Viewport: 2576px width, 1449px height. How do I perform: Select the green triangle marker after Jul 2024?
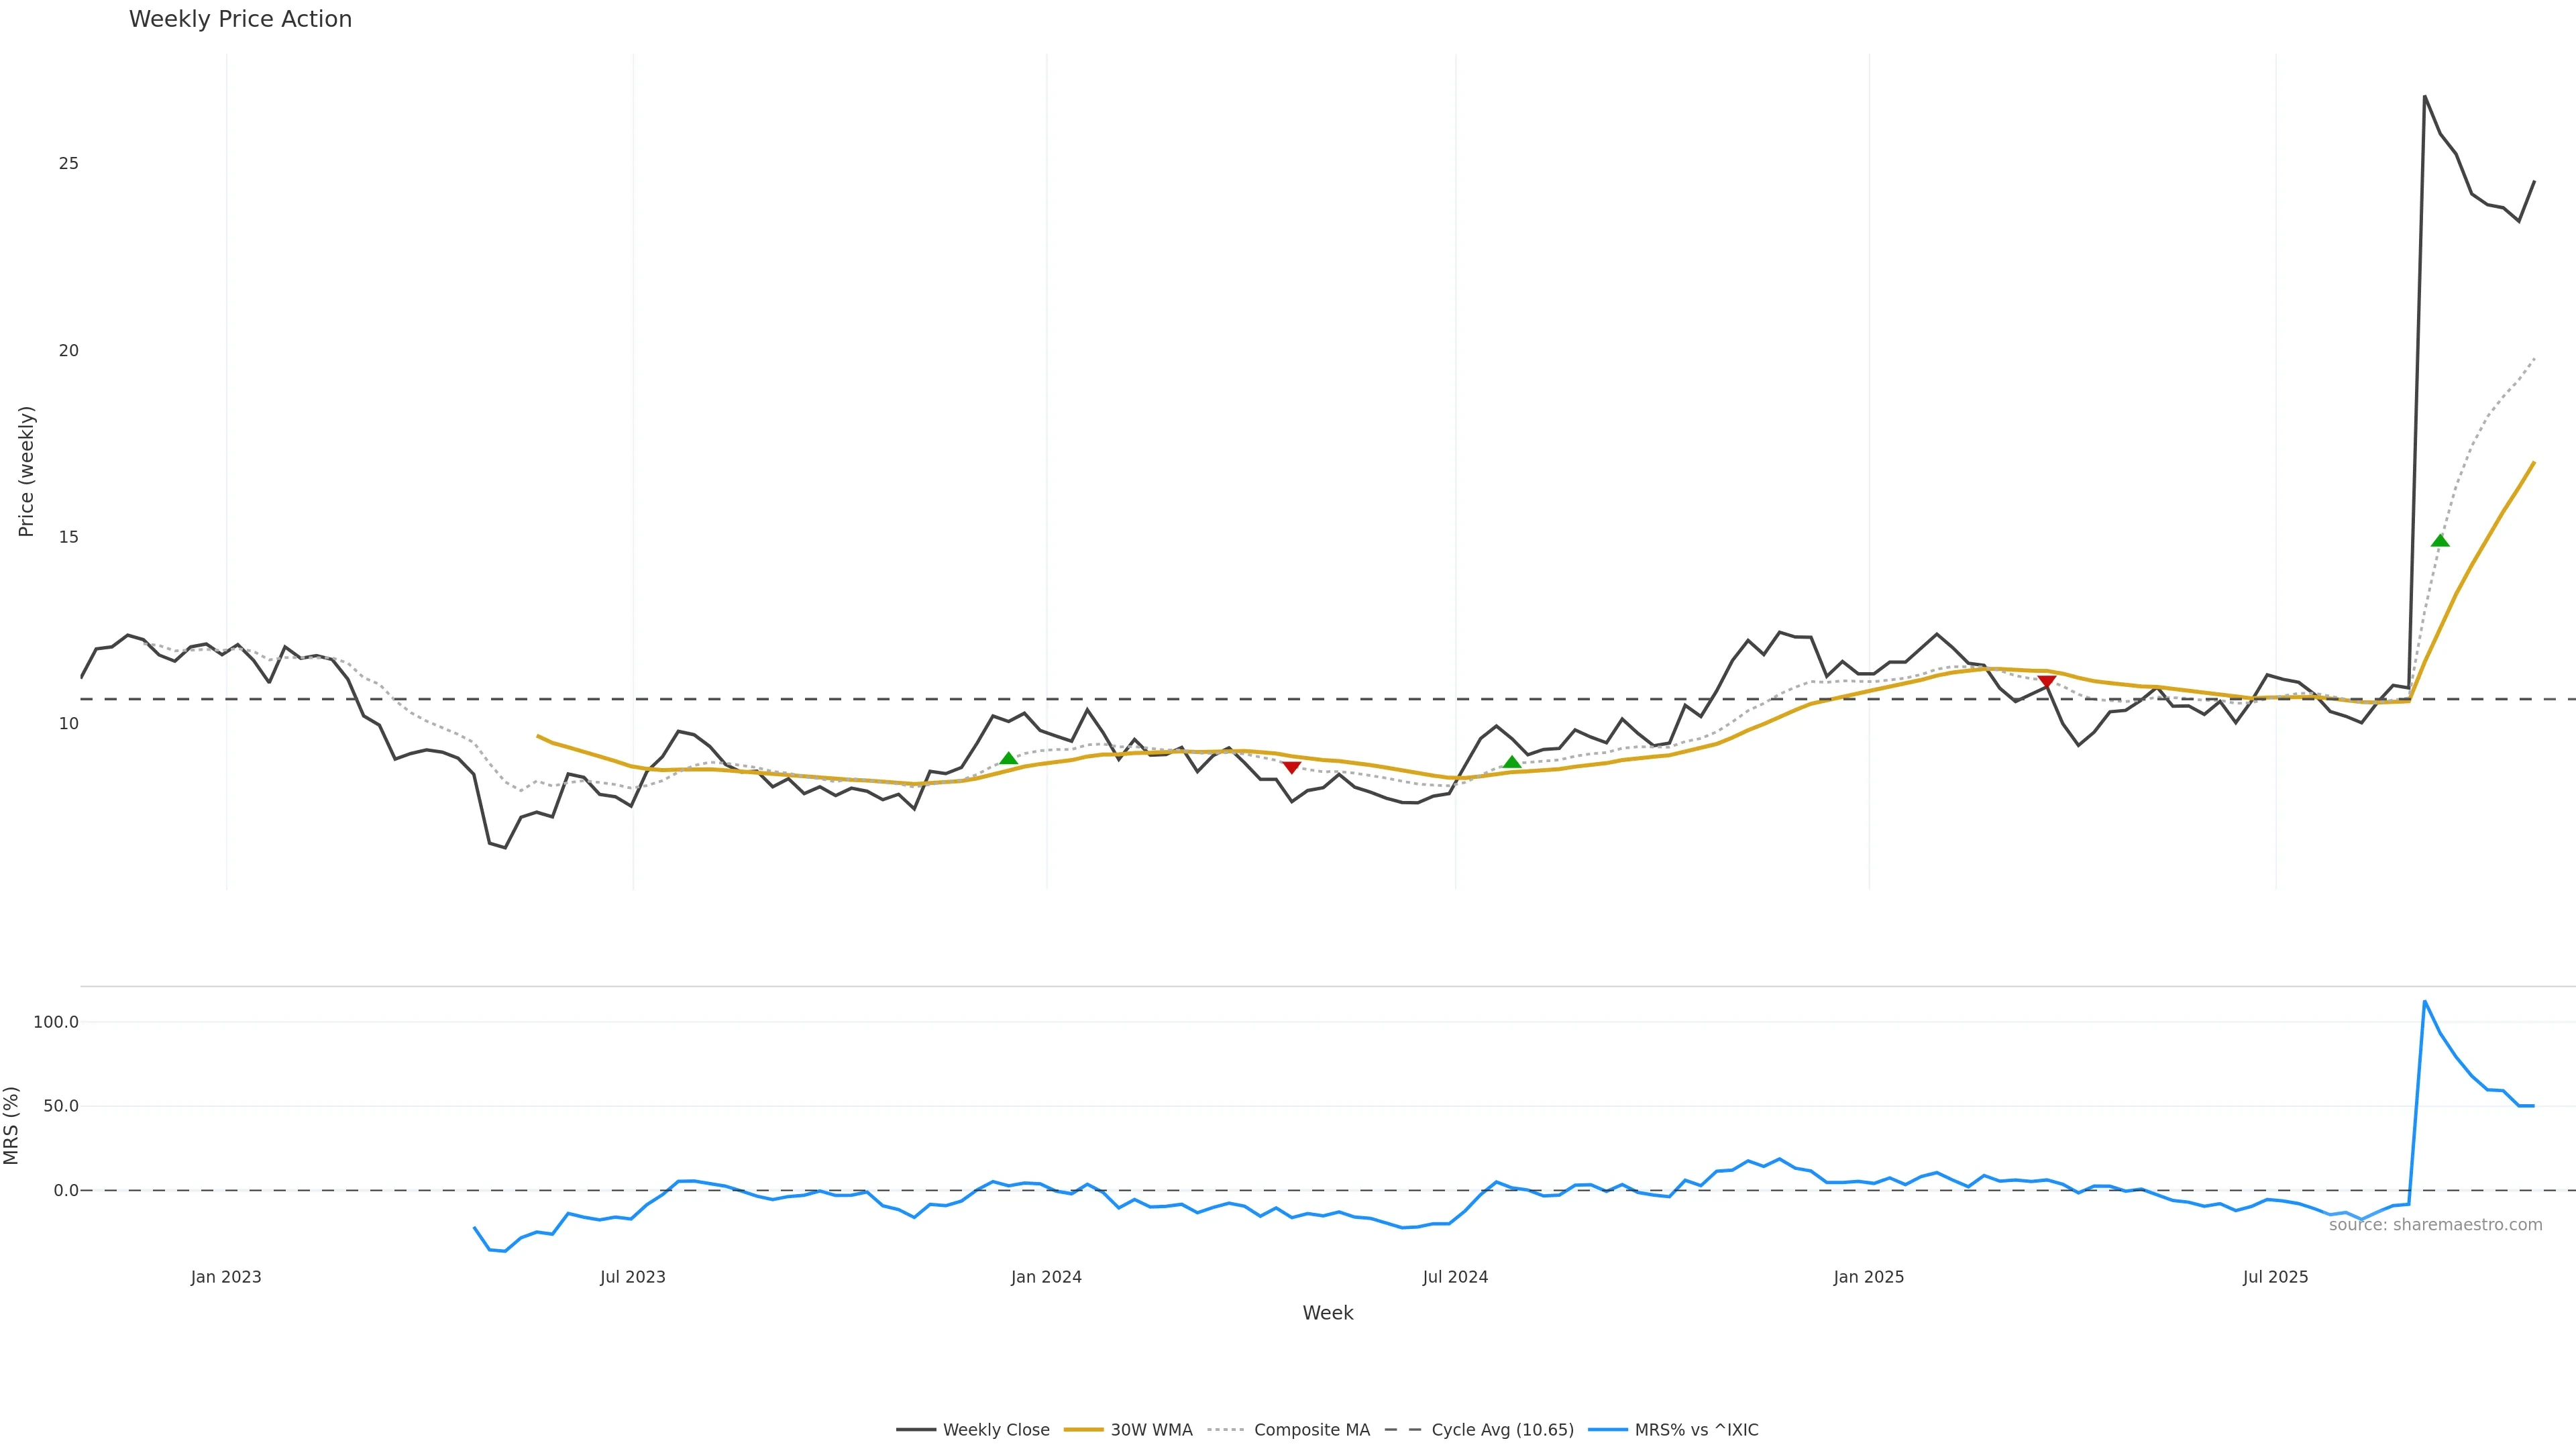(x=1512, y=762)
